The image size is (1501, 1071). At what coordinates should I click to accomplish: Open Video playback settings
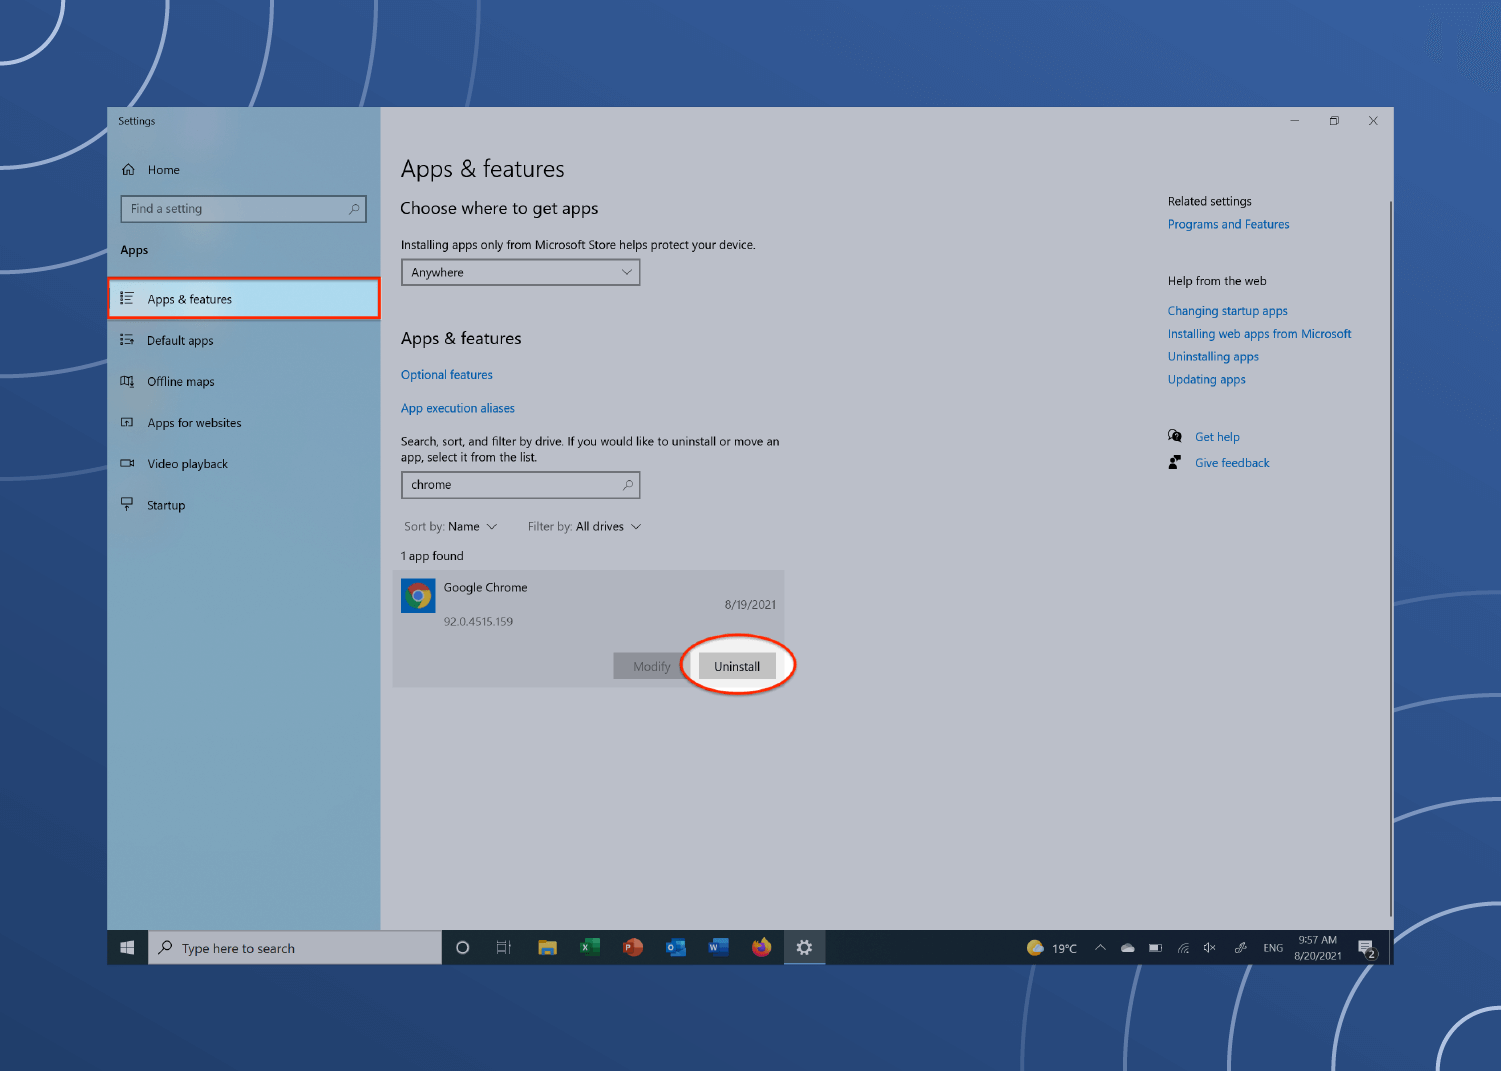pos(187,463)
